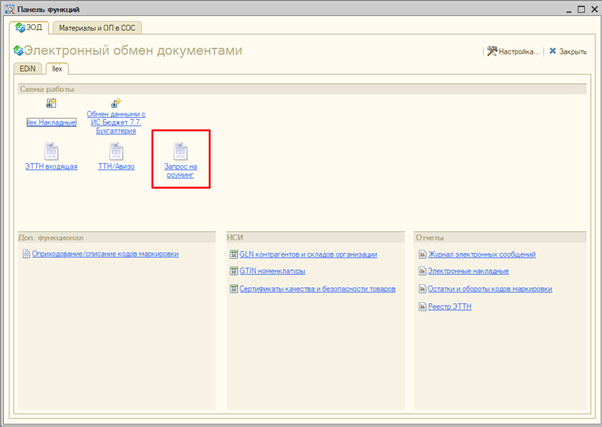Close the Панель функций window

tap(590, 8)
